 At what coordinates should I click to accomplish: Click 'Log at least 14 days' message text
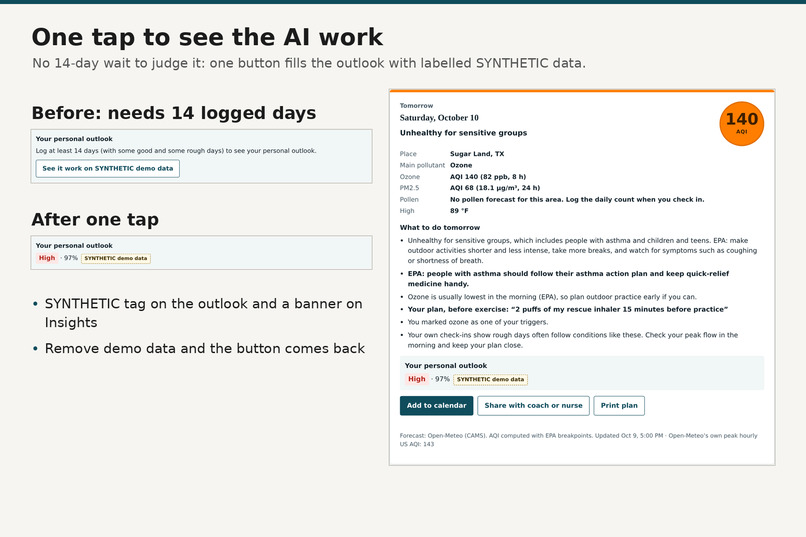click(x=176, y=151)
